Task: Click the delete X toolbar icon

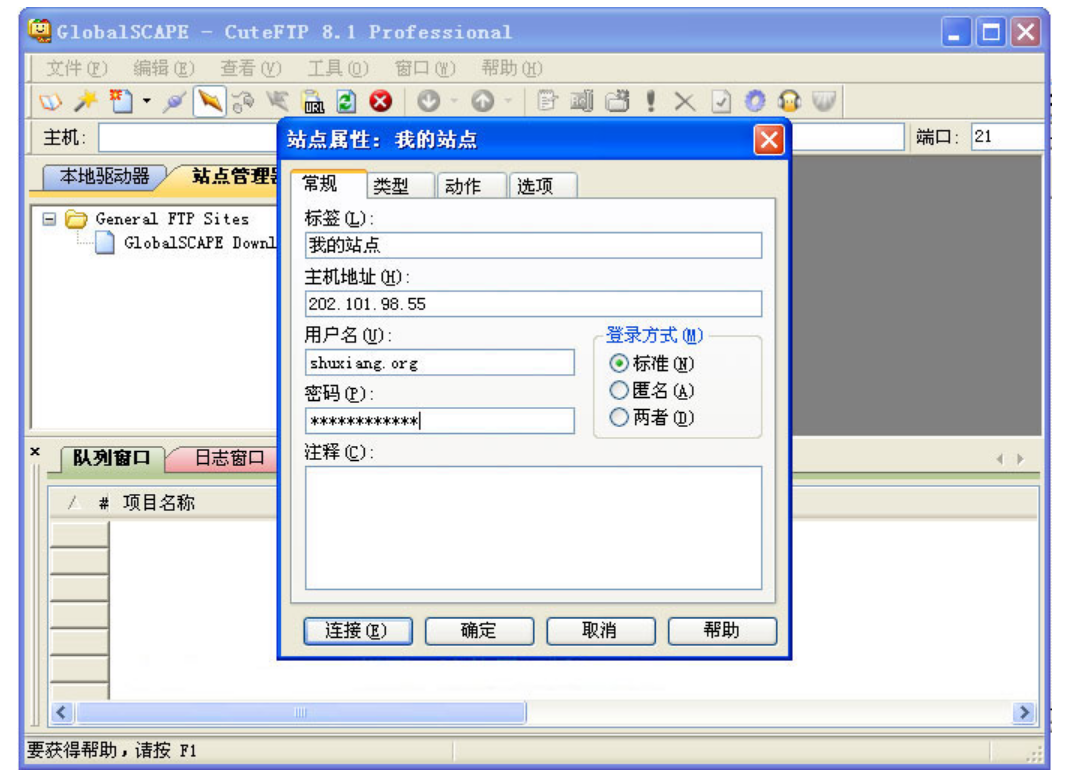Action: pos(684,101)
